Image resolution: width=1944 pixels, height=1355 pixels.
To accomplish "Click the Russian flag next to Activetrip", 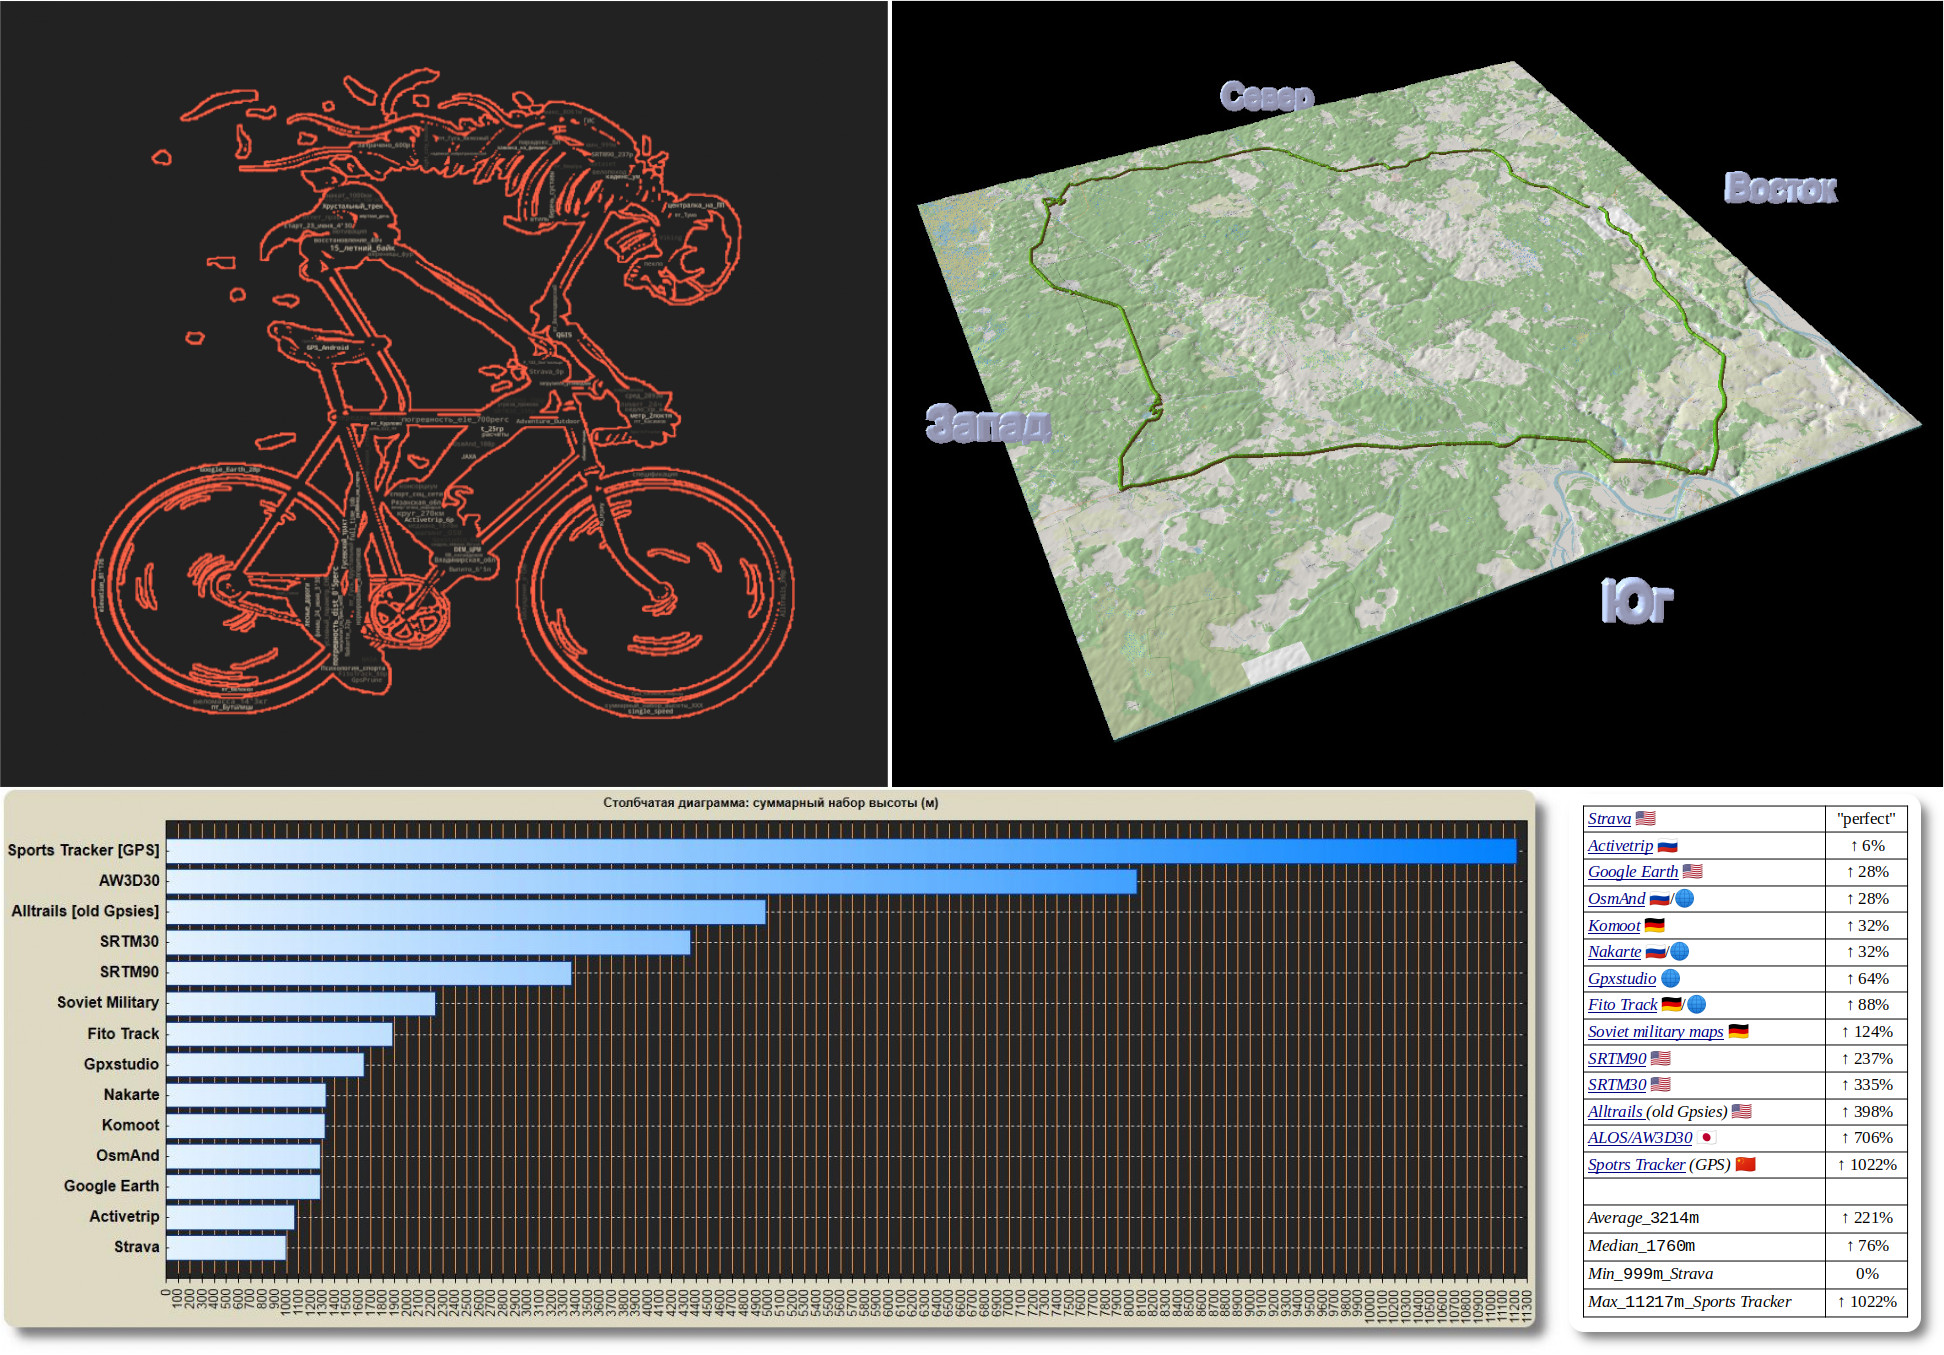I will 1667,846.
